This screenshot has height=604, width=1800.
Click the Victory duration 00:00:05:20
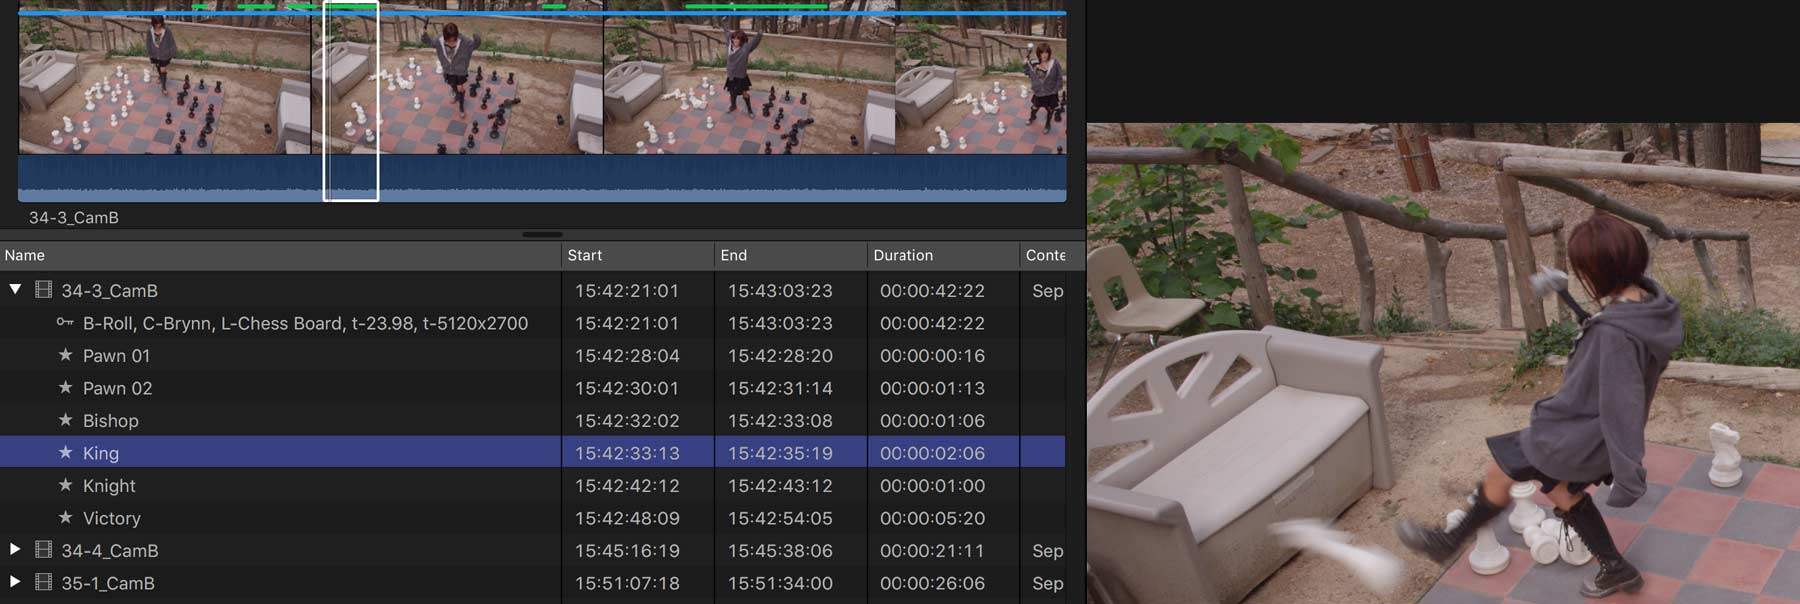point(932,518)
